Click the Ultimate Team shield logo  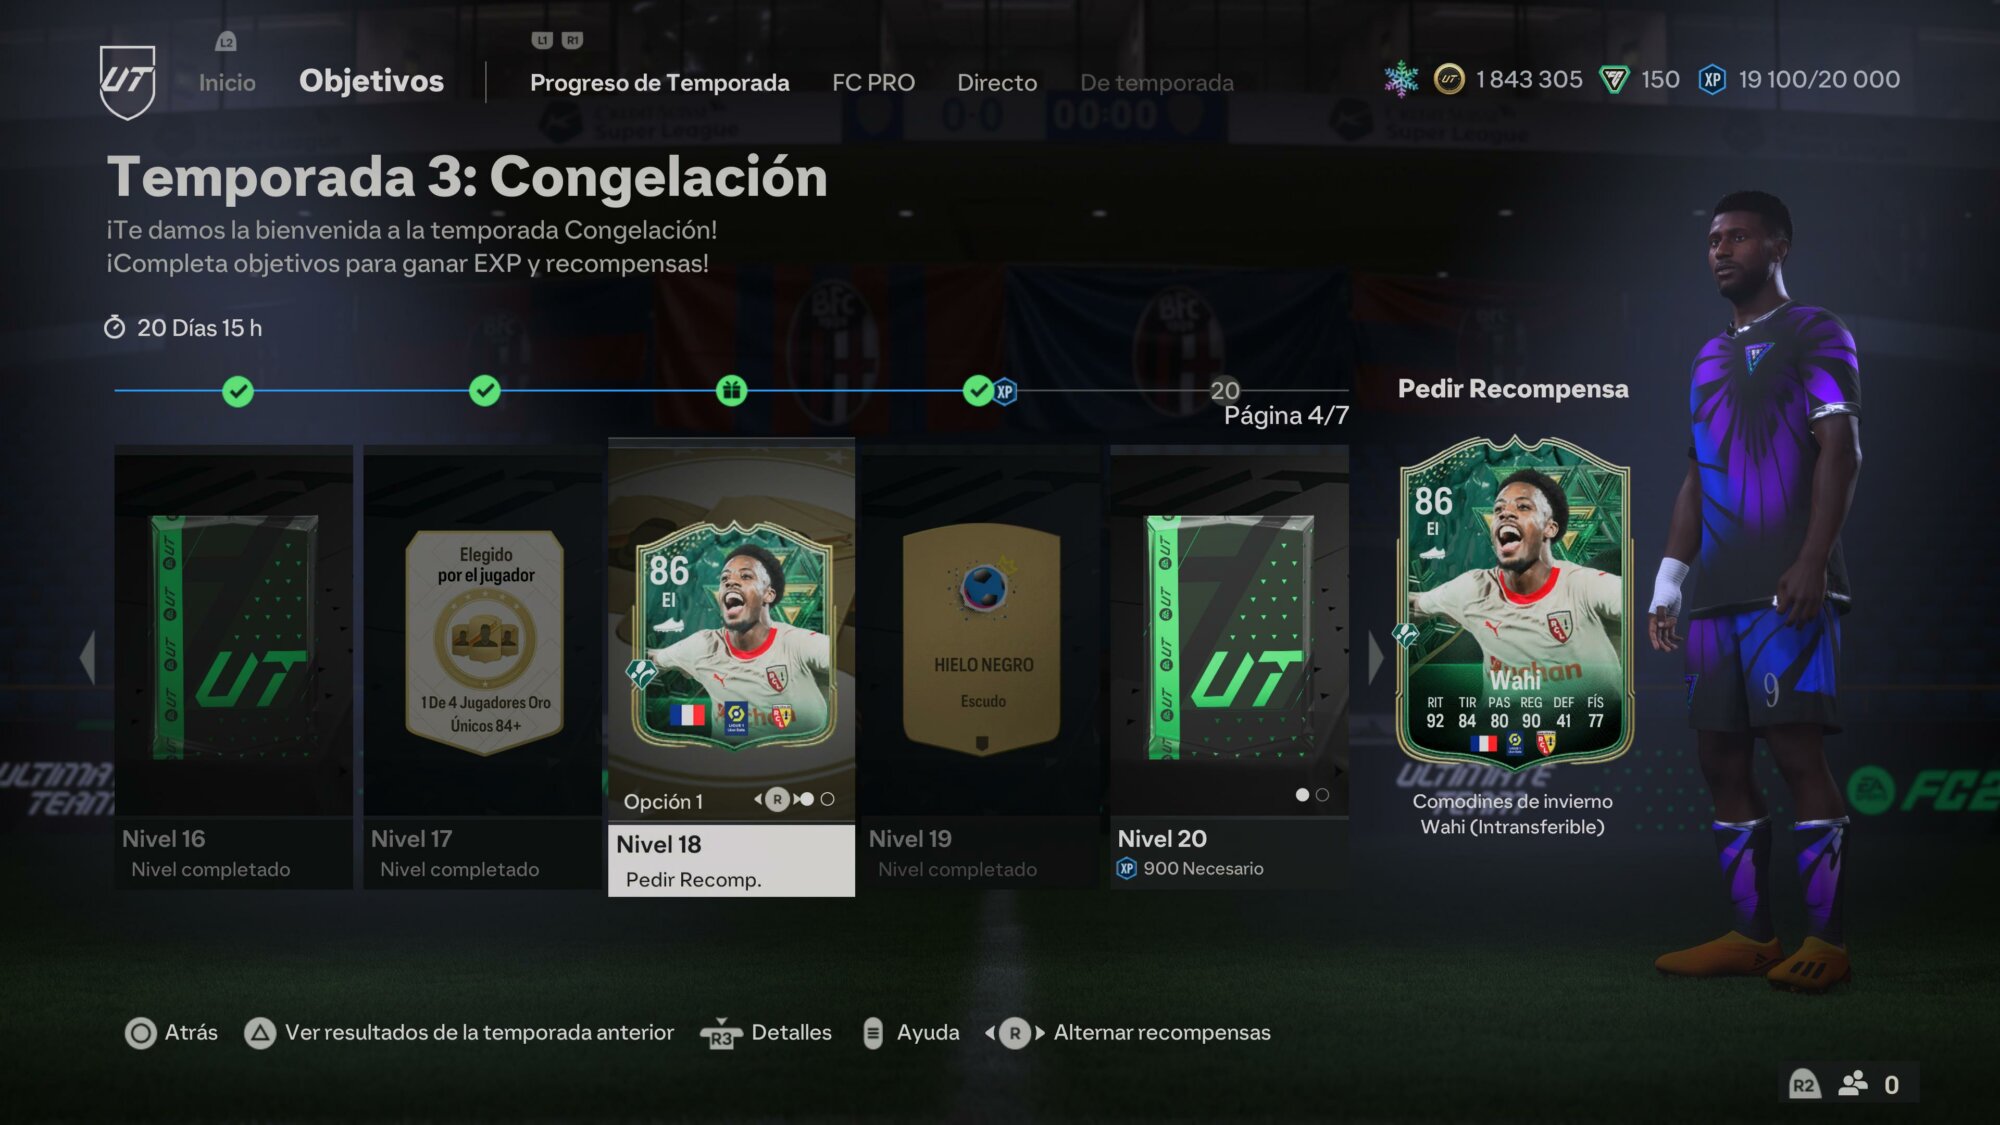point(127,82)
